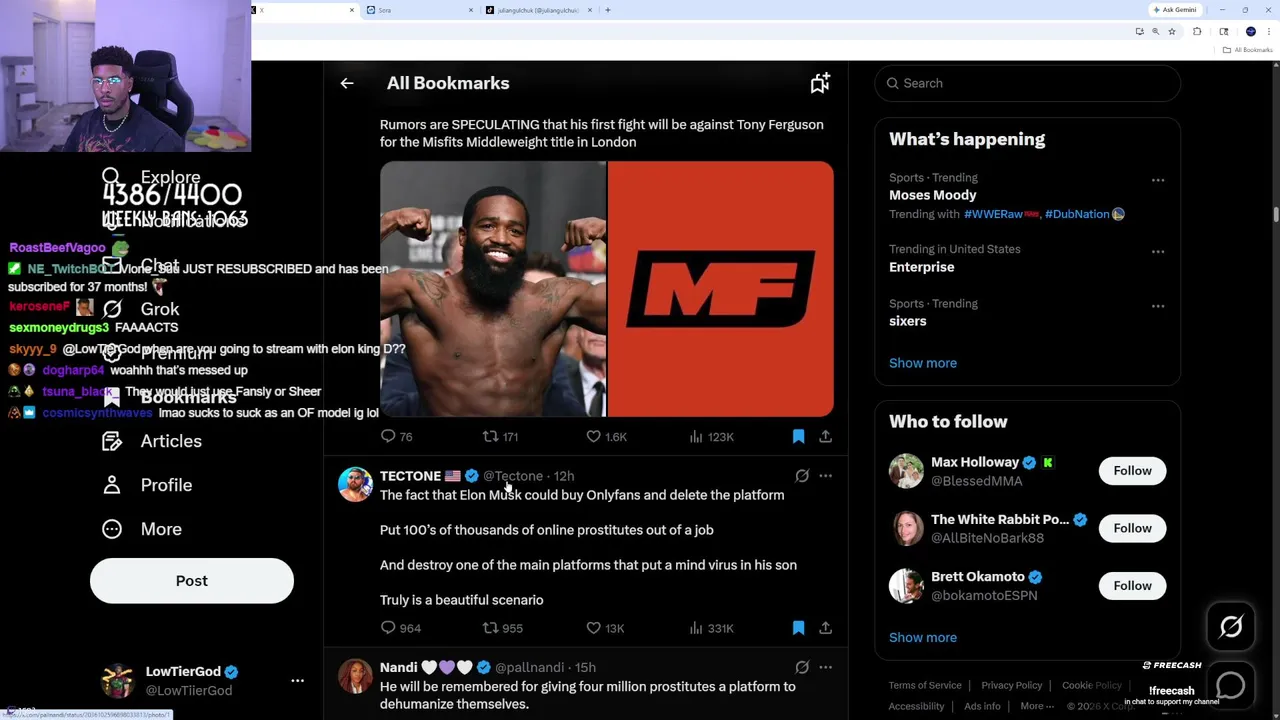Go back using the All Bookmarks arrow
Screen dimensions: 1280x720
[347, 83]
